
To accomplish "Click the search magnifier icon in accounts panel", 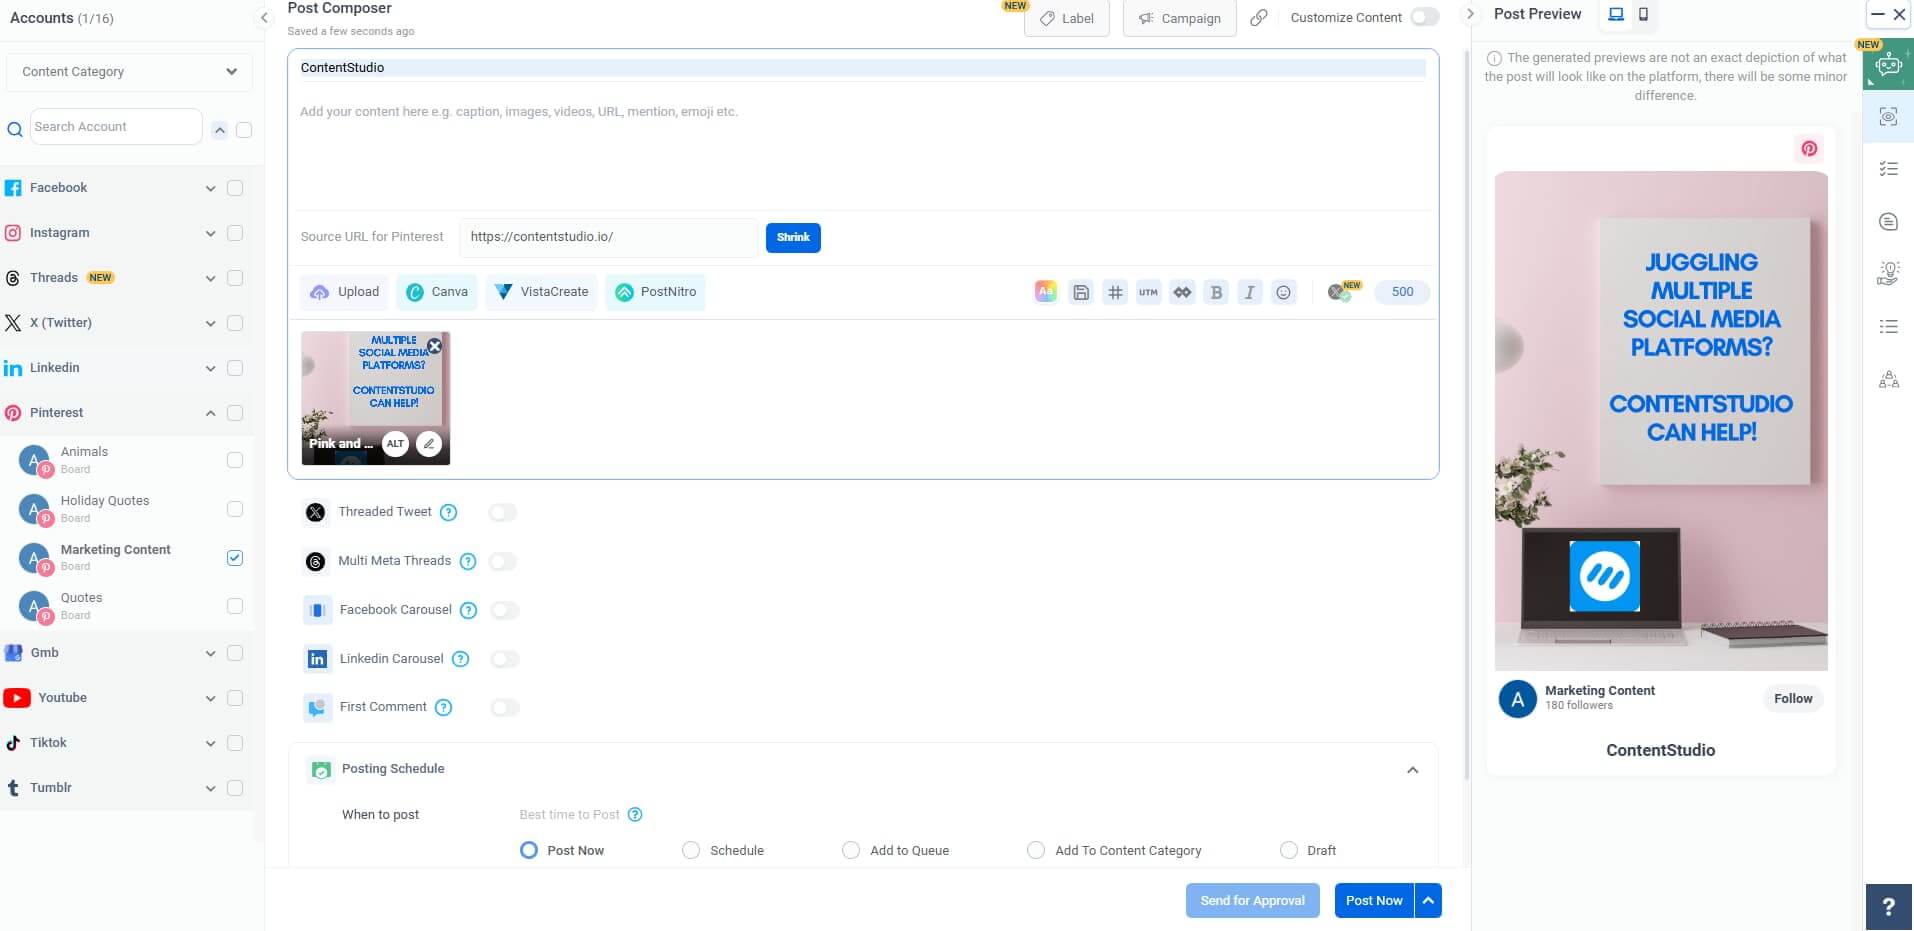I will coord(15,129).
